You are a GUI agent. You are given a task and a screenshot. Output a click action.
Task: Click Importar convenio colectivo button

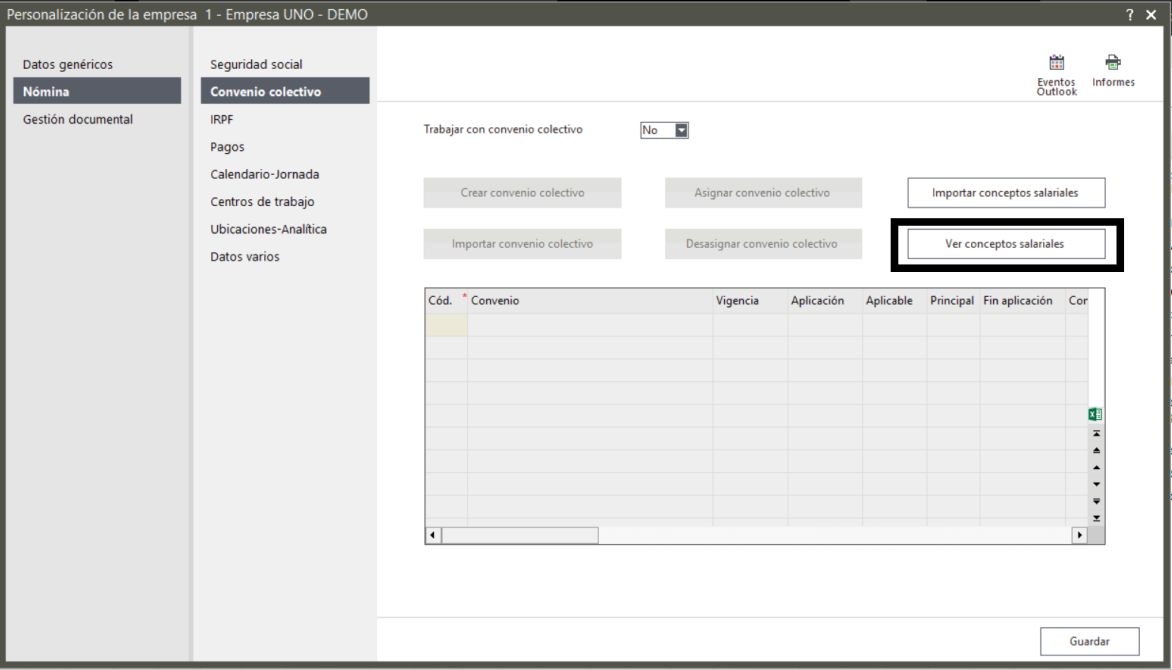click(x=522, y=244)
